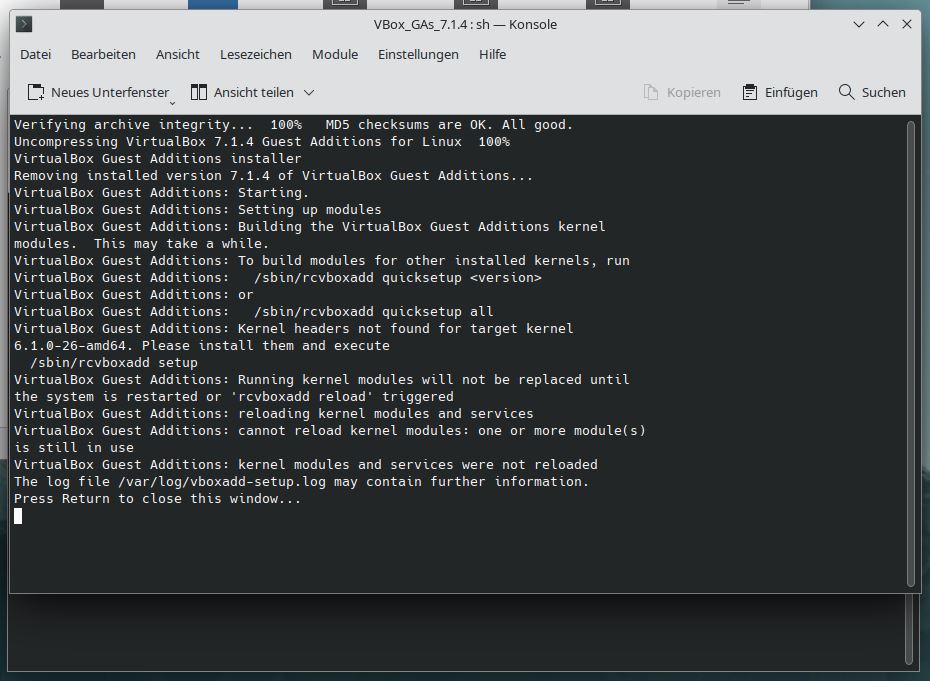Viewport: 930px width, 681px height.
Task: Close the Konsole window
Action: click(x=907, y=24)
